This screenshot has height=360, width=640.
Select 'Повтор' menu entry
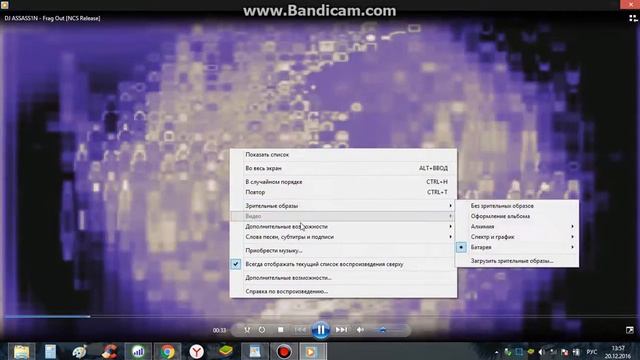343,192
